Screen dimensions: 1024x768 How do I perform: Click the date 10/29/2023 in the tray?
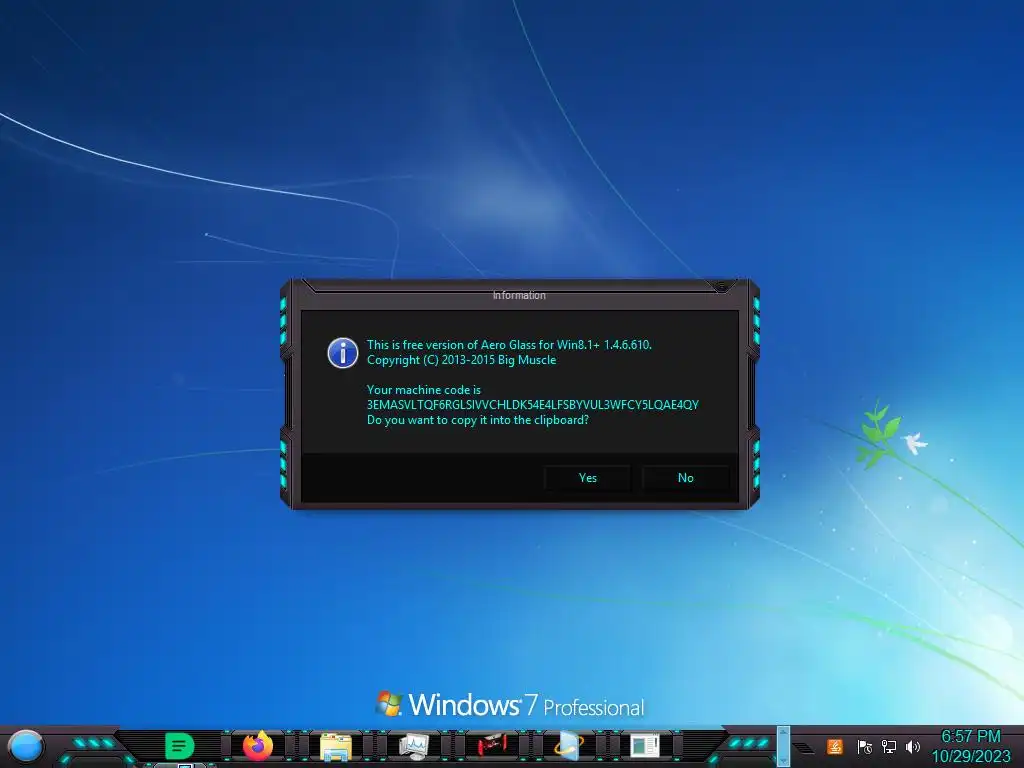coord(970,757)
